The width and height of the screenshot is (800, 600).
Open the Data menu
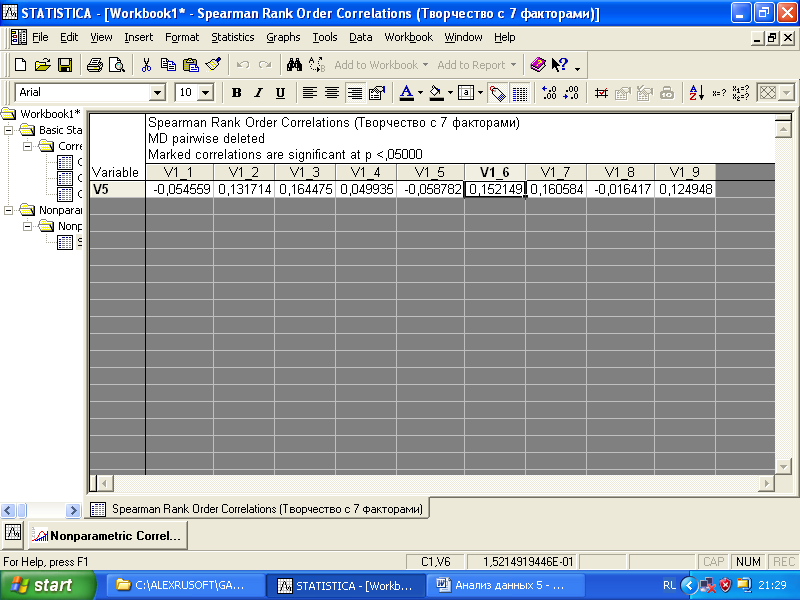(360, 37)
